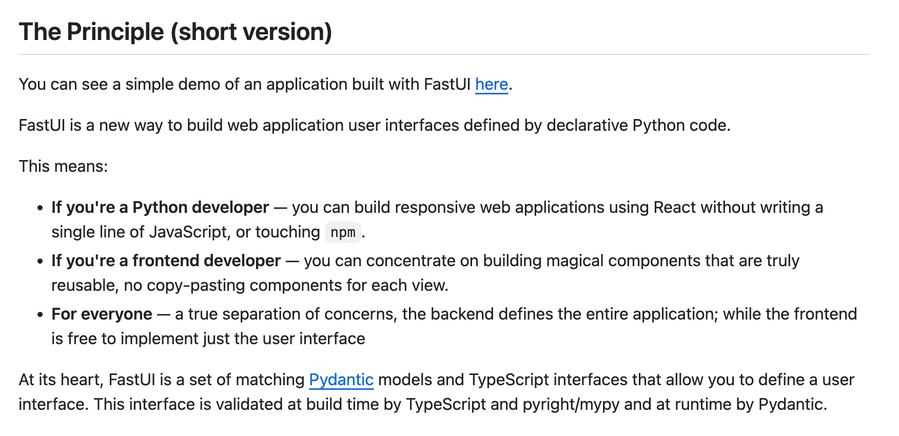Click 'The Principle (short version)' heading
This screenshot has width=899, height=436.
pyautogui.click(x=175, y=32)
